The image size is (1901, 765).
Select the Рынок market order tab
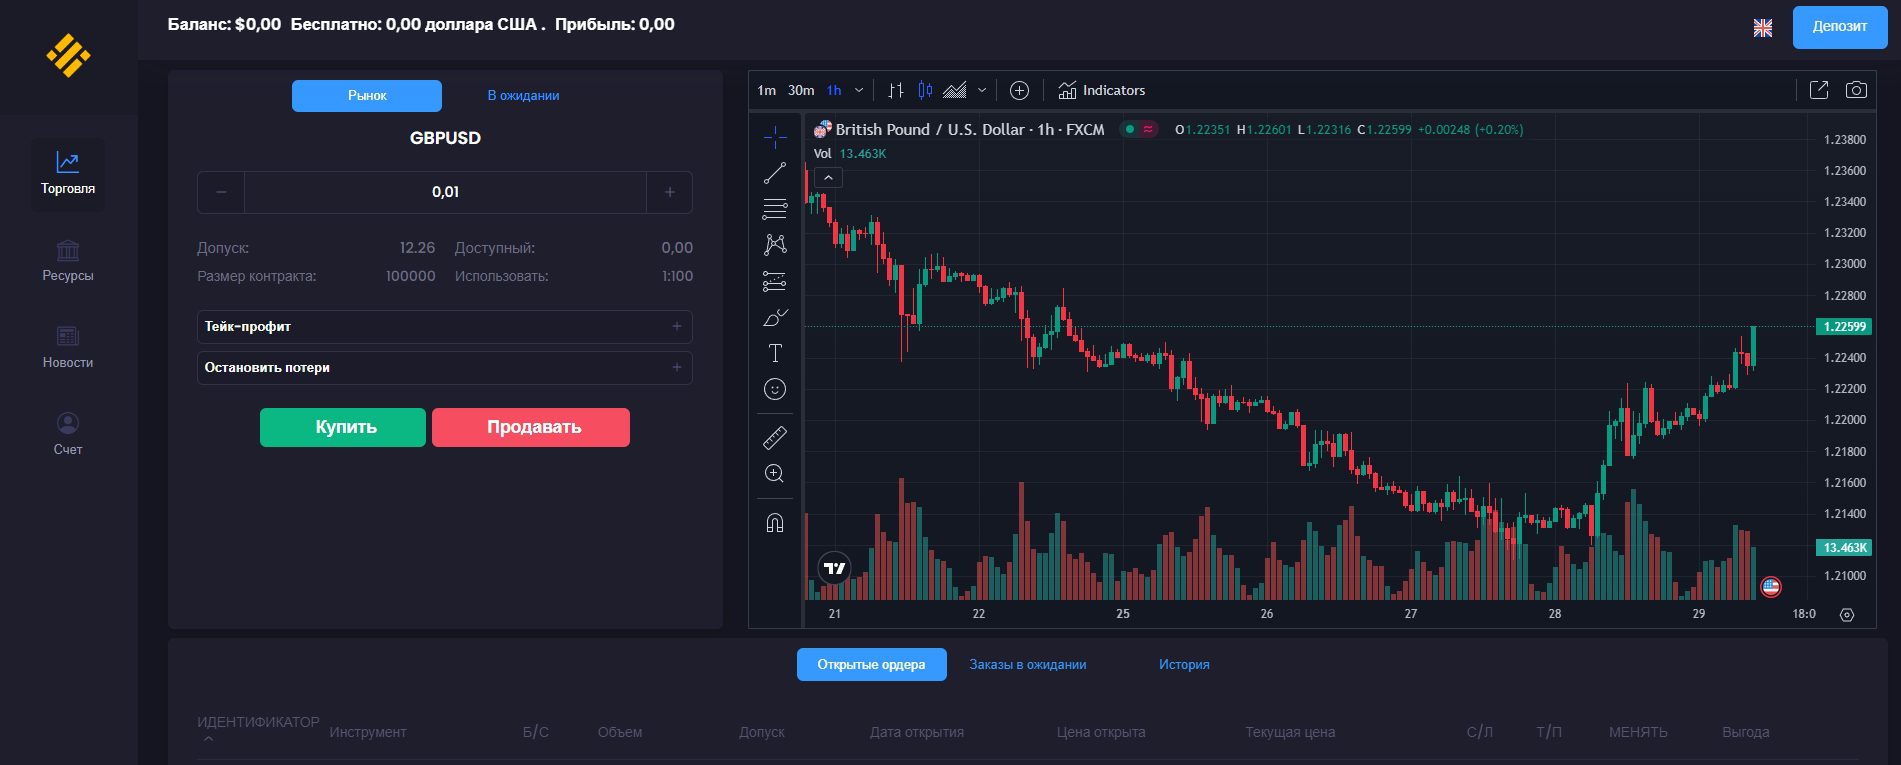(x=367, y=96)
